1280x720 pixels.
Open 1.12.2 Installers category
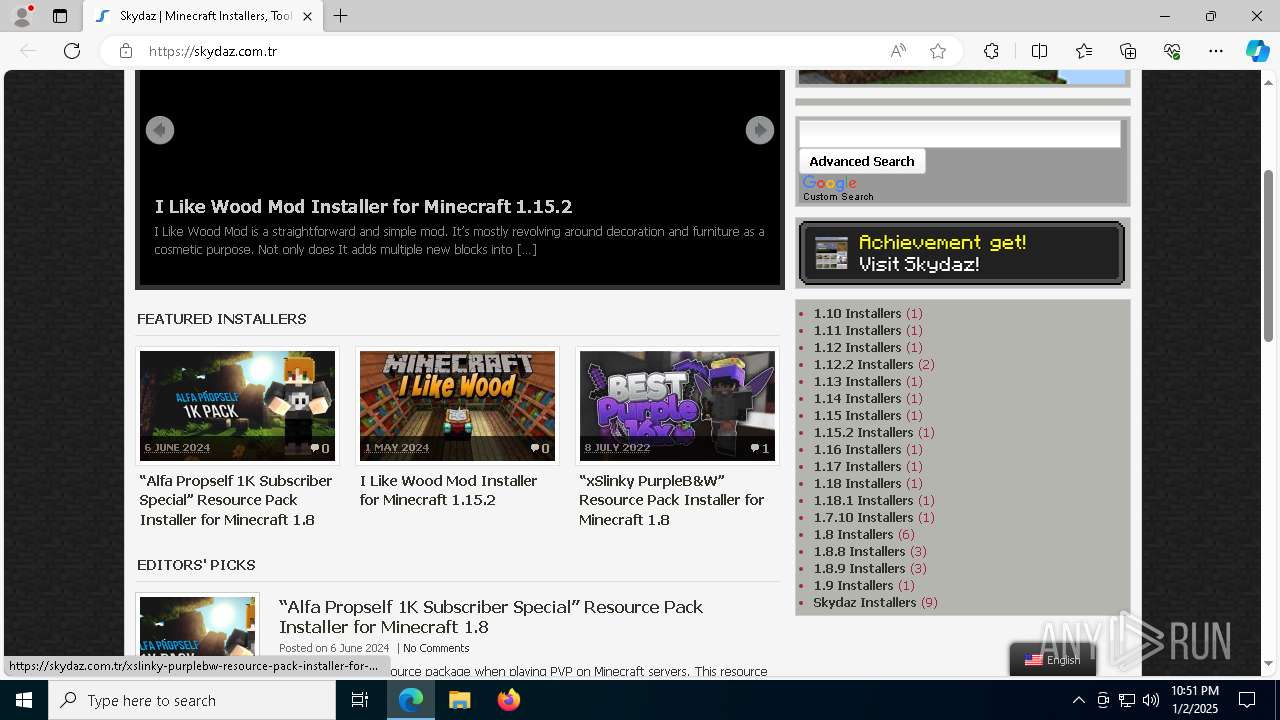863,364
